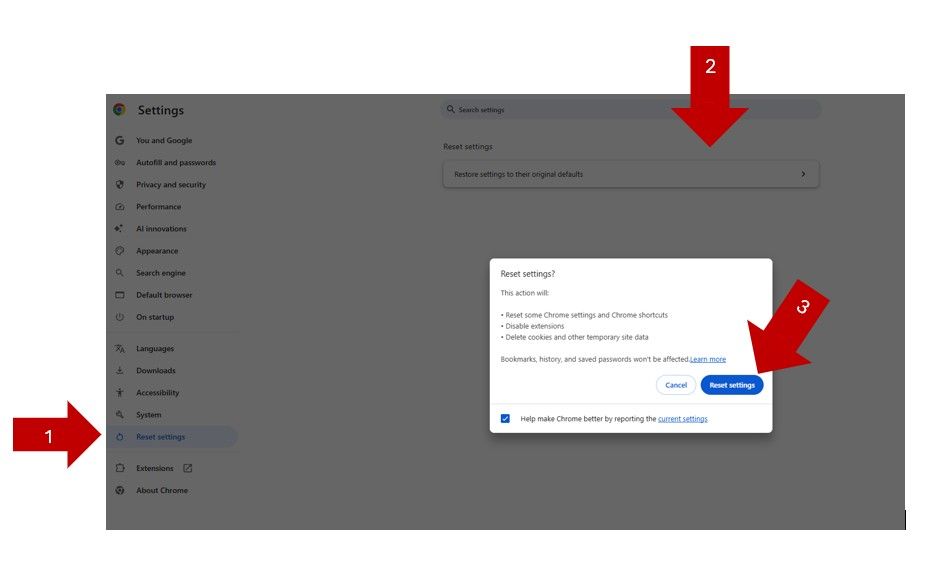Click the Search engine magnifier icon

(x=119, y=273)
